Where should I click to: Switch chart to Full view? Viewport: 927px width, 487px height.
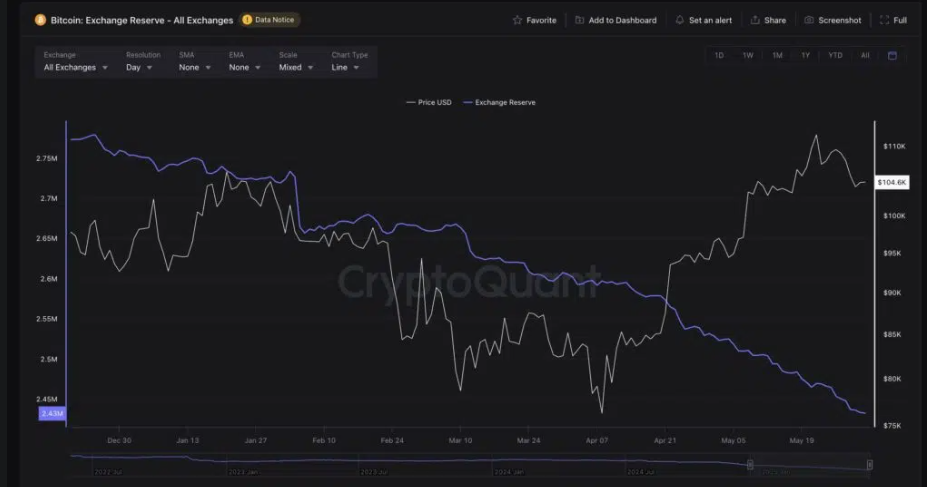(x=893, y=20)
